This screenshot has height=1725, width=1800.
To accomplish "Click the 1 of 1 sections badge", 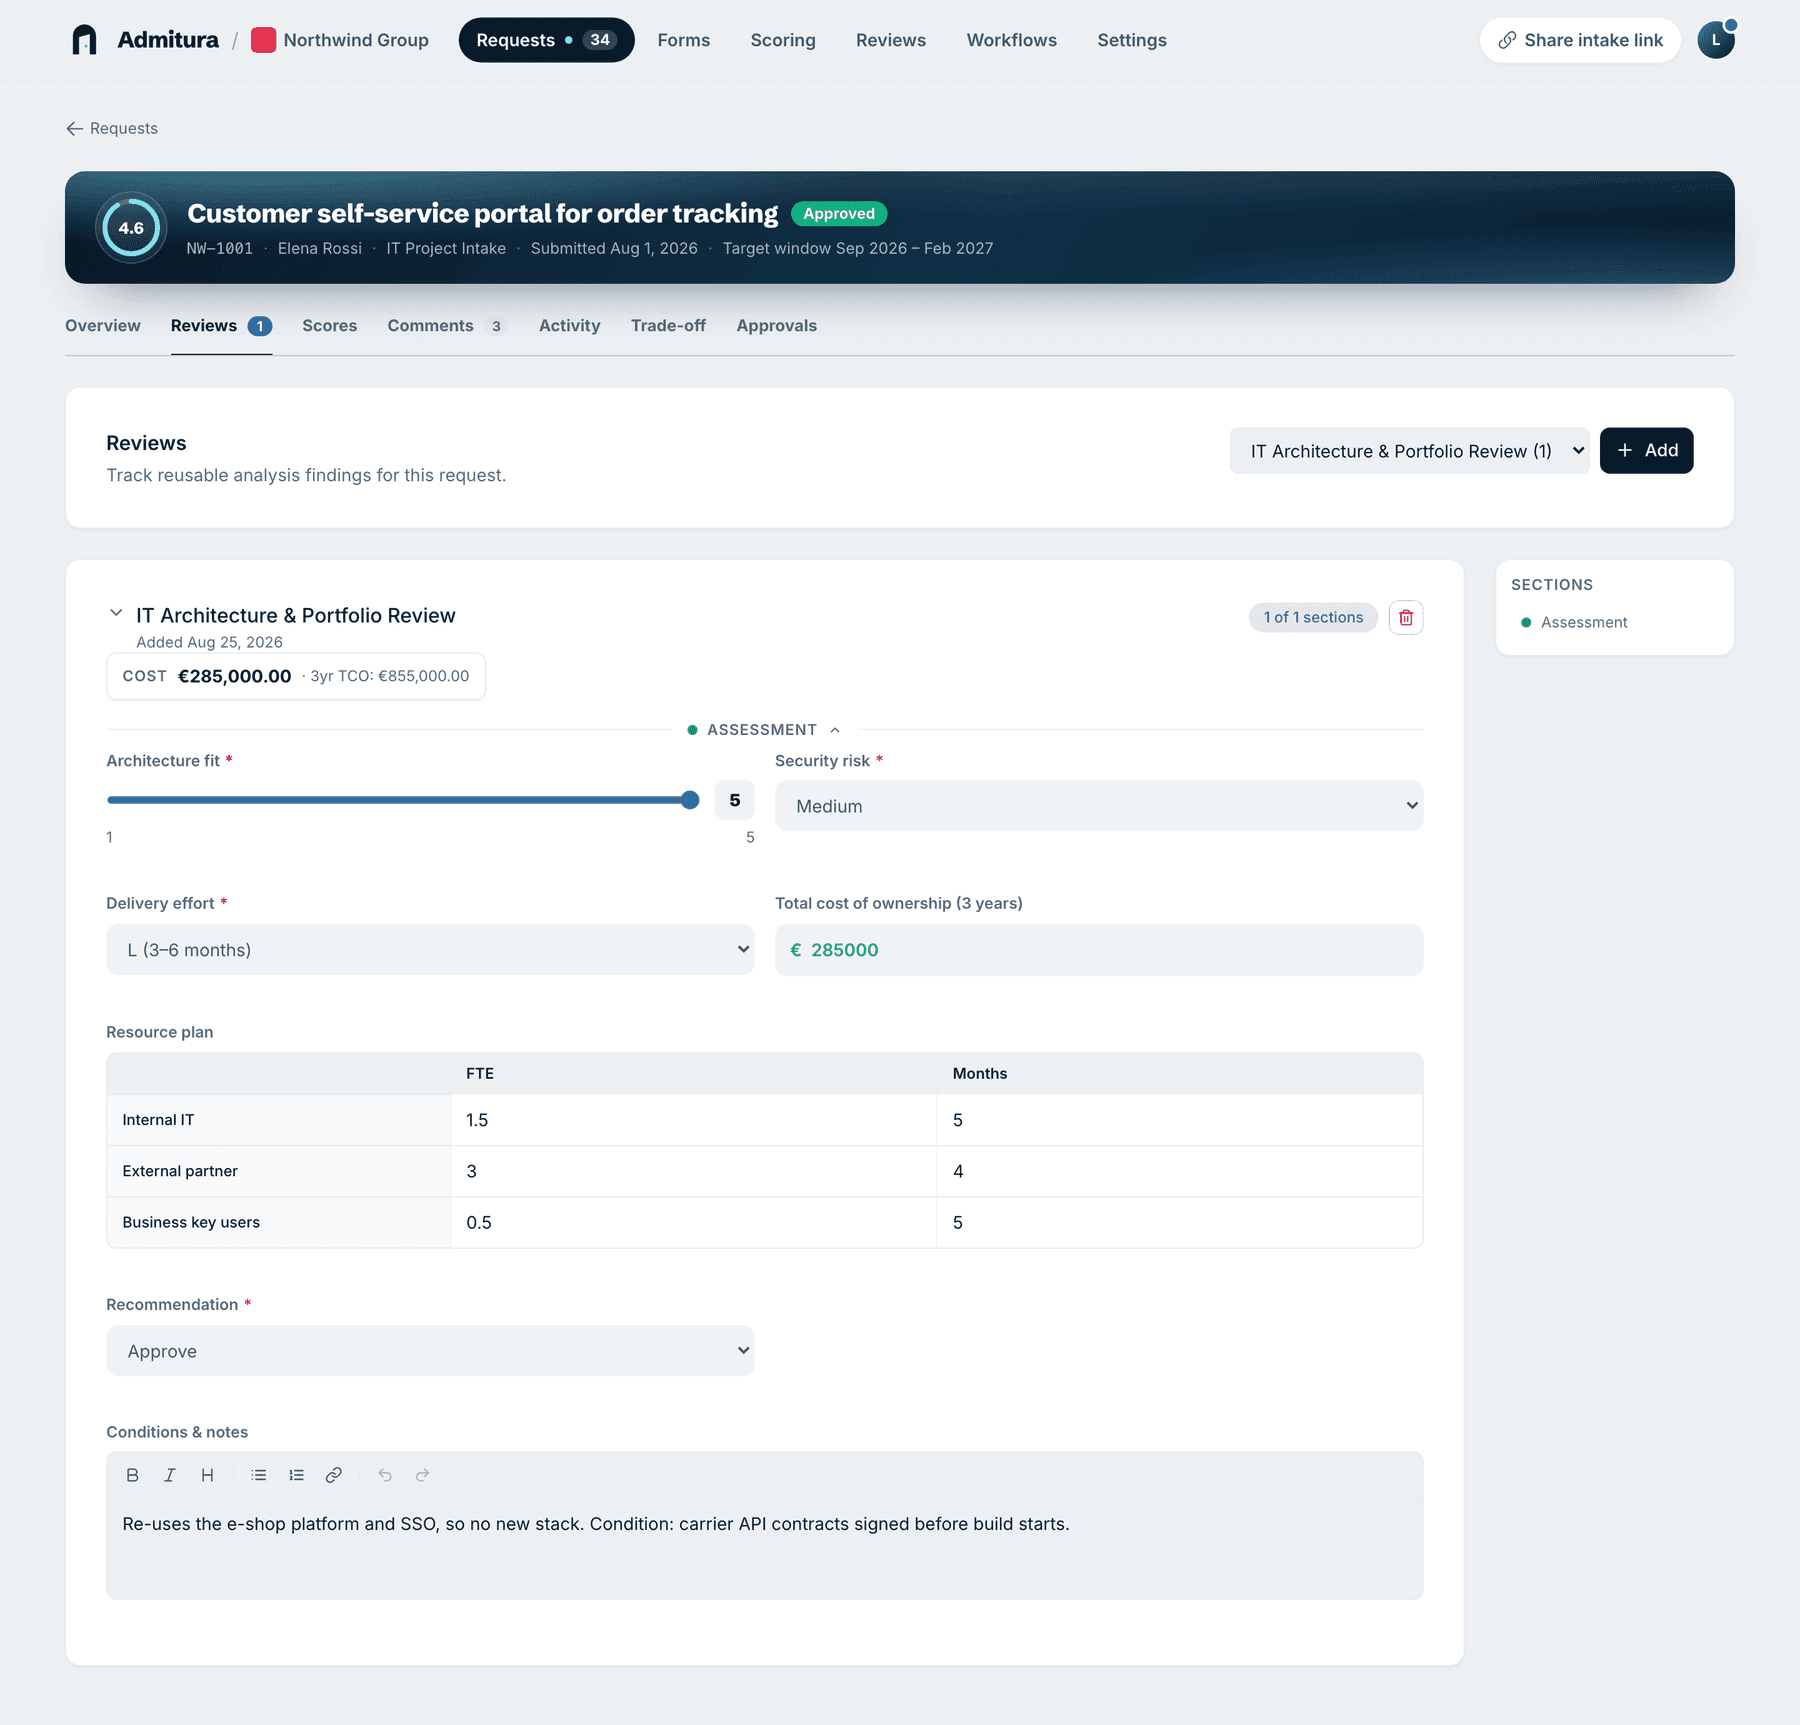I will [x=1313, y=618].
